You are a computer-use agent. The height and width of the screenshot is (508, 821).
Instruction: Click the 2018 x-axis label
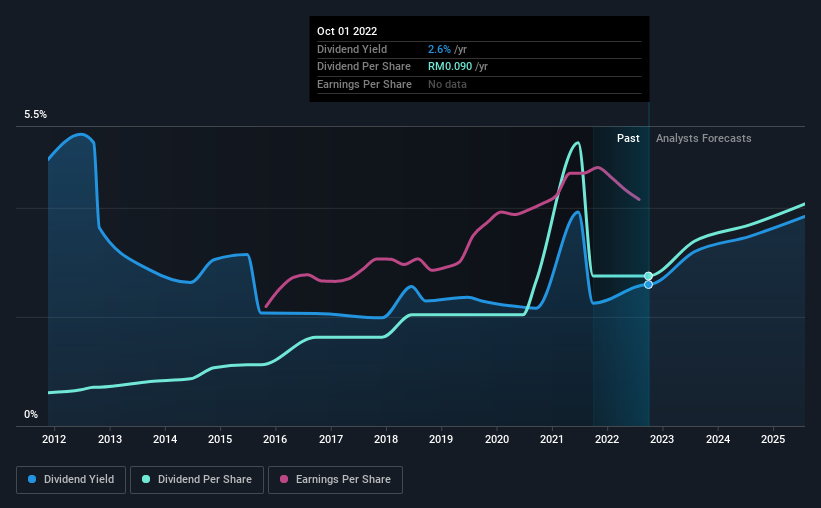386,439
